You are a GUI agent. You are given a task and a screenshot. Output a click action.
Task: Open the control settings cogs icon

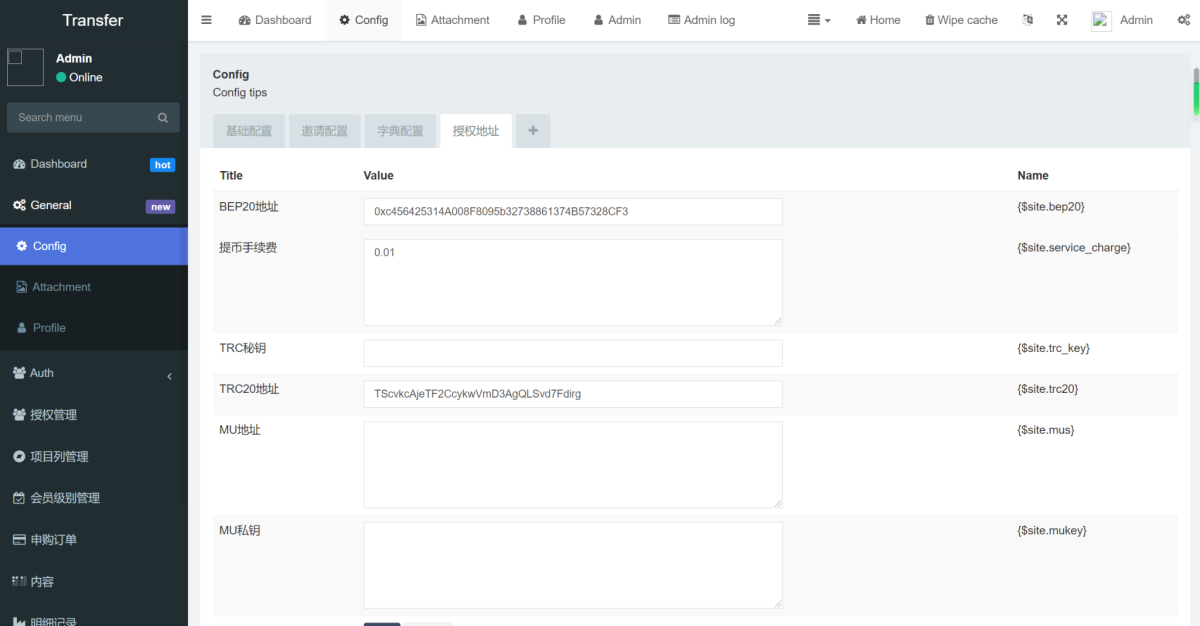click(1184, 20)
